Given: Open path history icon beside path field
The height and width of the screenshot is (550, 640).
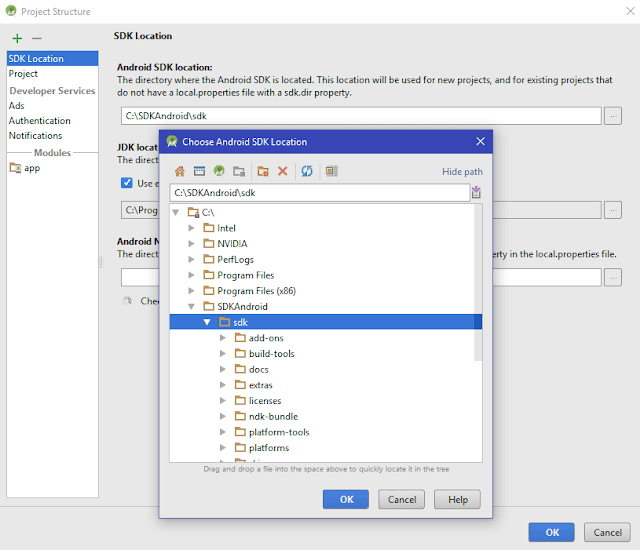Looking at the screenshot, I should pyautogui.click(x=476, y=192).
